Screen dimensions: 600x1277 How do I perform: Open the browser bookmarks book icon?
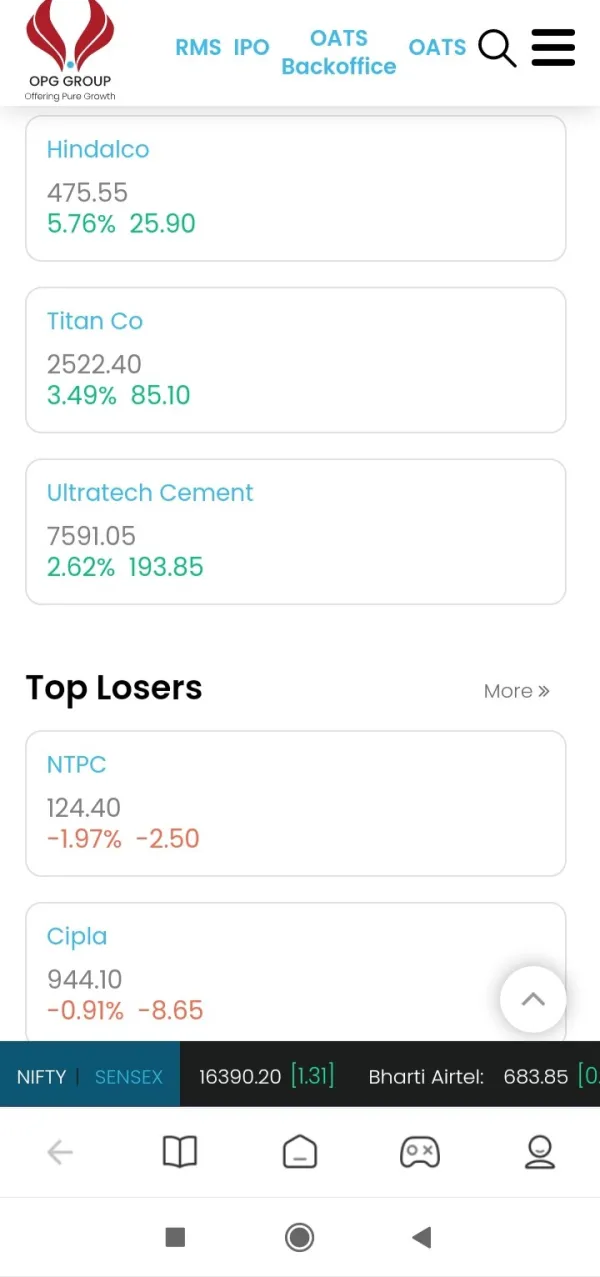click(180, 1153)
